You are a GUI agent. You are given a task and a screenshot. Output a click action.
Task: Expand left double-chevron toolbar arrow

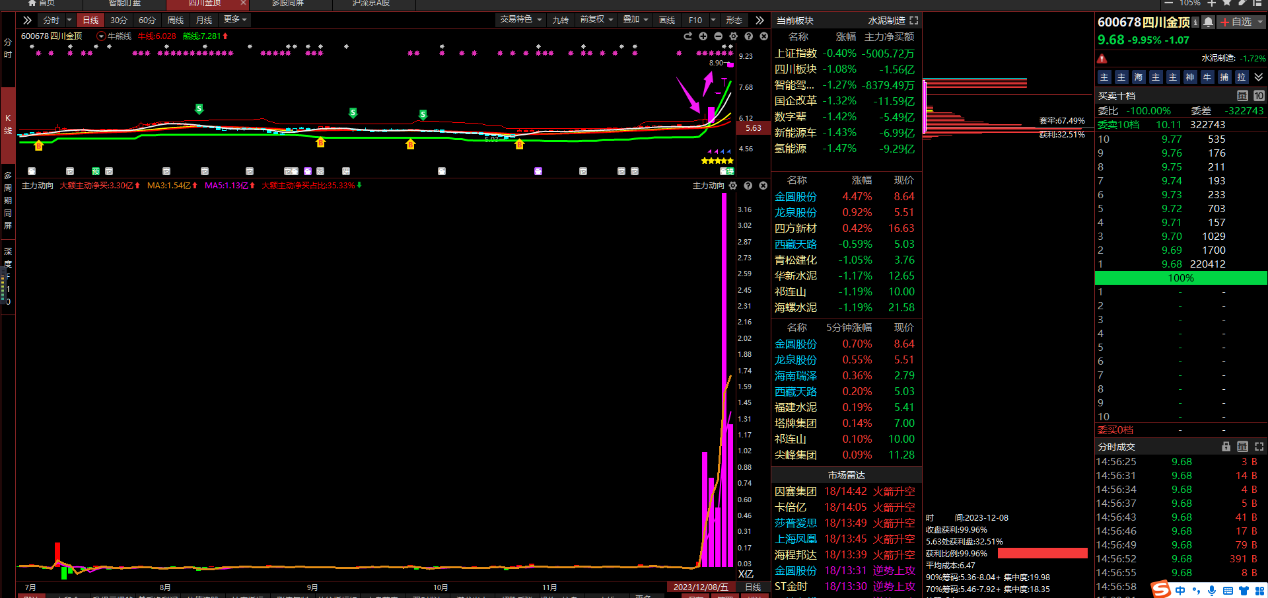[x=27, y=20]
